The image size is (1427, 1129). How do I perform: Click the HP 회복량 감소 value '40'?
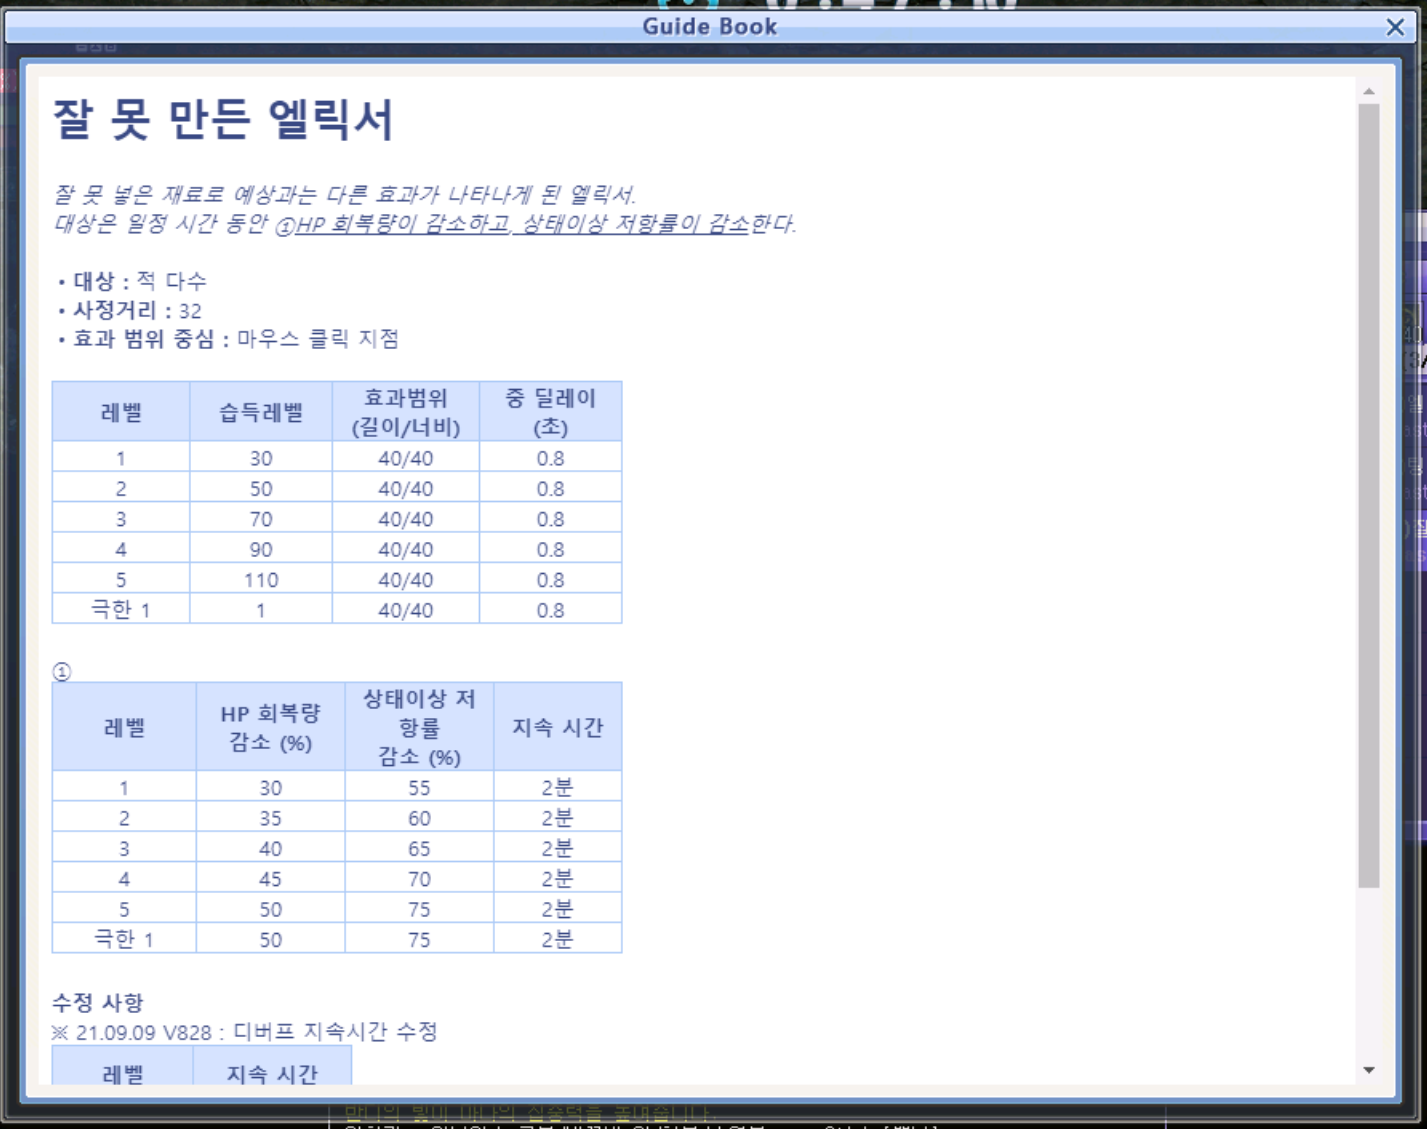pyautogui.click(x=270, y=849)
